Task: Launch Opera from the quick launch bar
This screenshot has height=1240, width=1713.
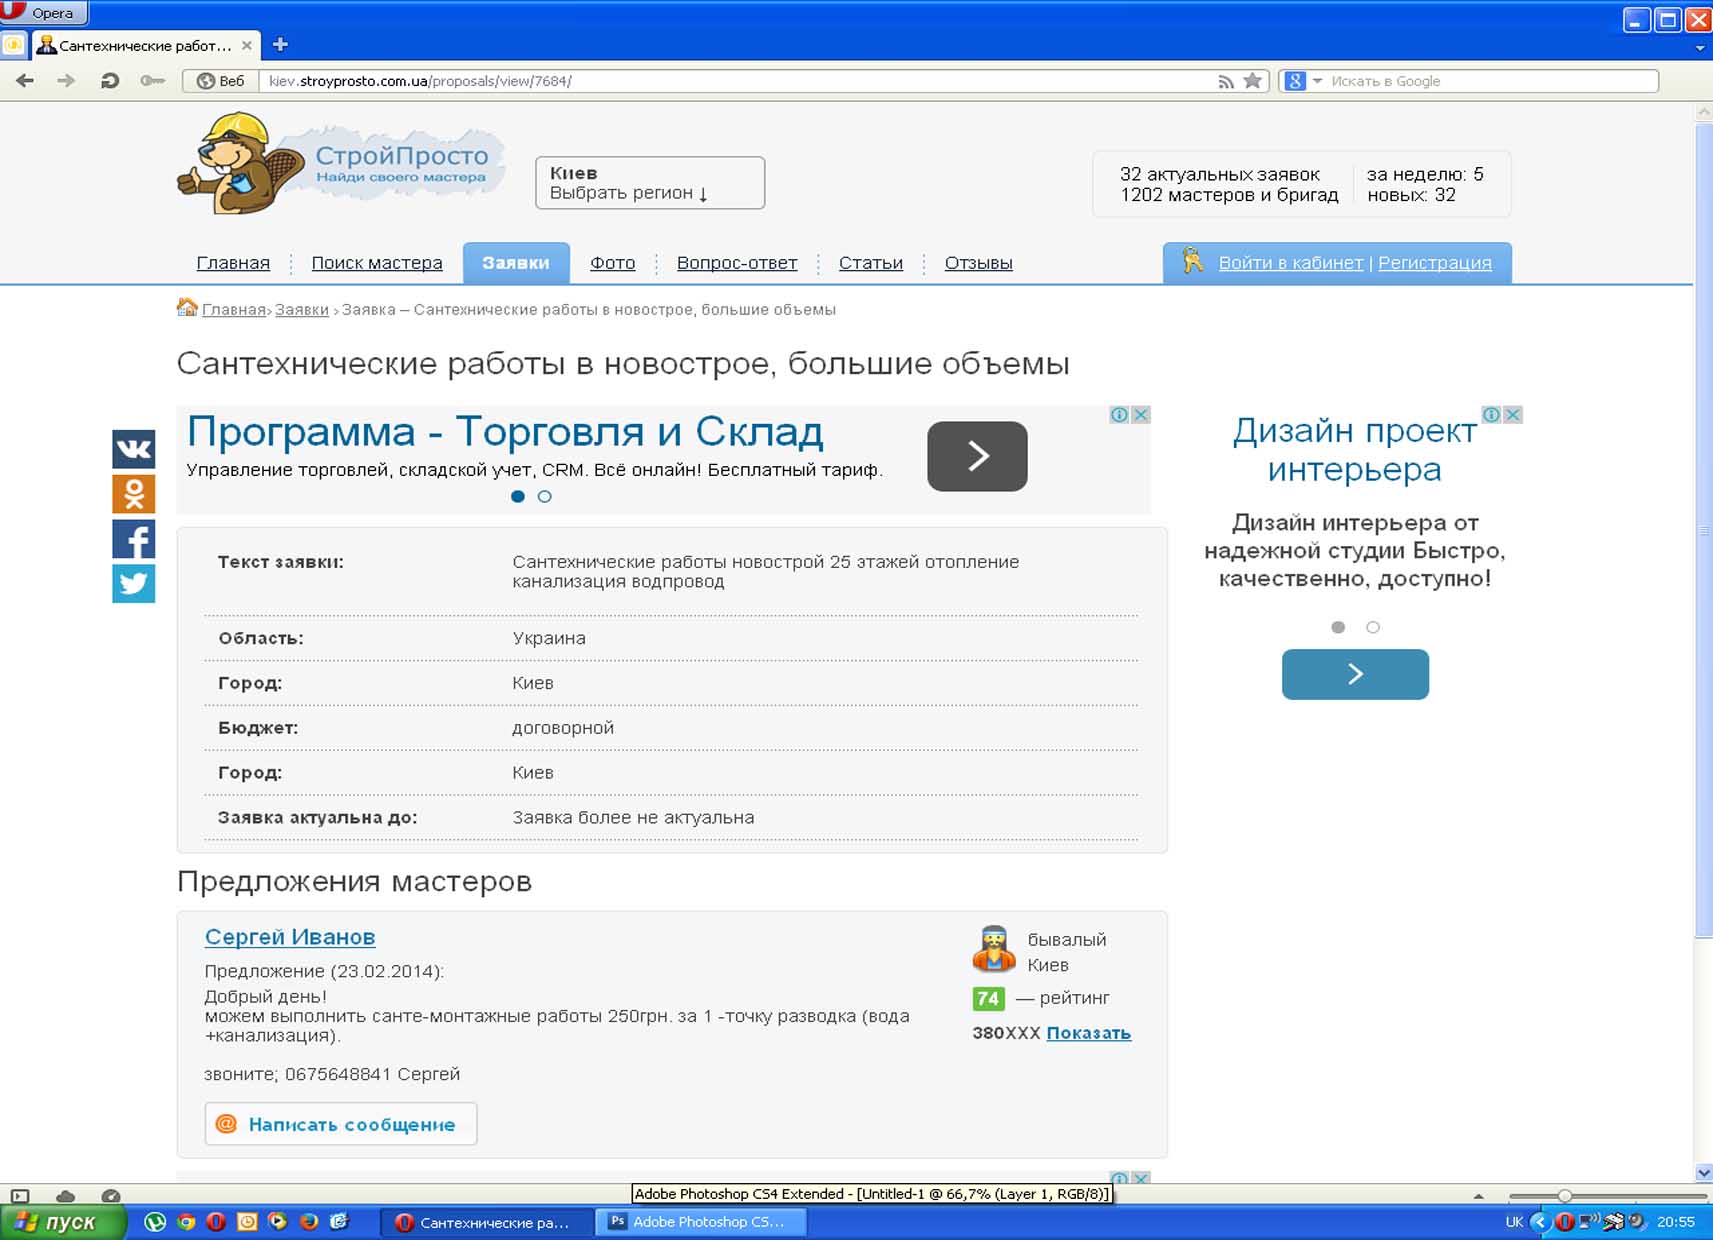Action: [216, 1221]
